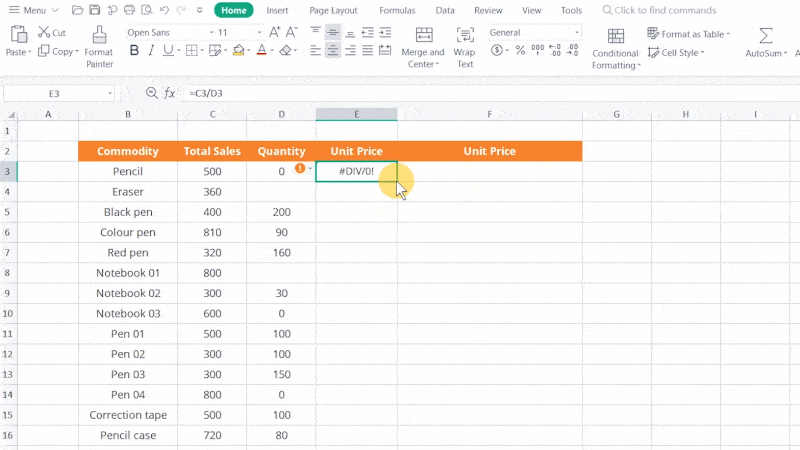Decrease indent
The width and height of the screenshot is (800, 450).
[367, 33]
